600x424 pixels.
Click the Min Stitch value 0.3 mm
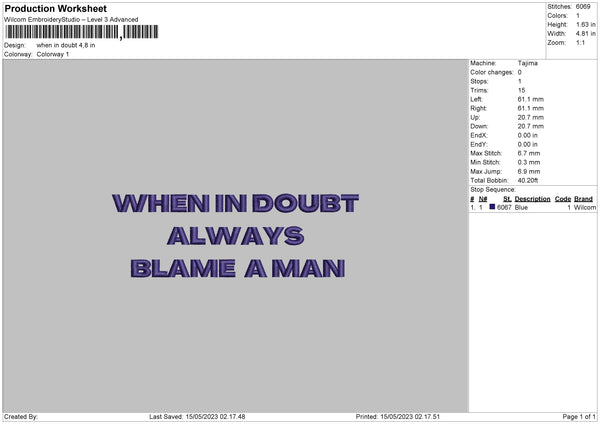click(x=529, y=162)
